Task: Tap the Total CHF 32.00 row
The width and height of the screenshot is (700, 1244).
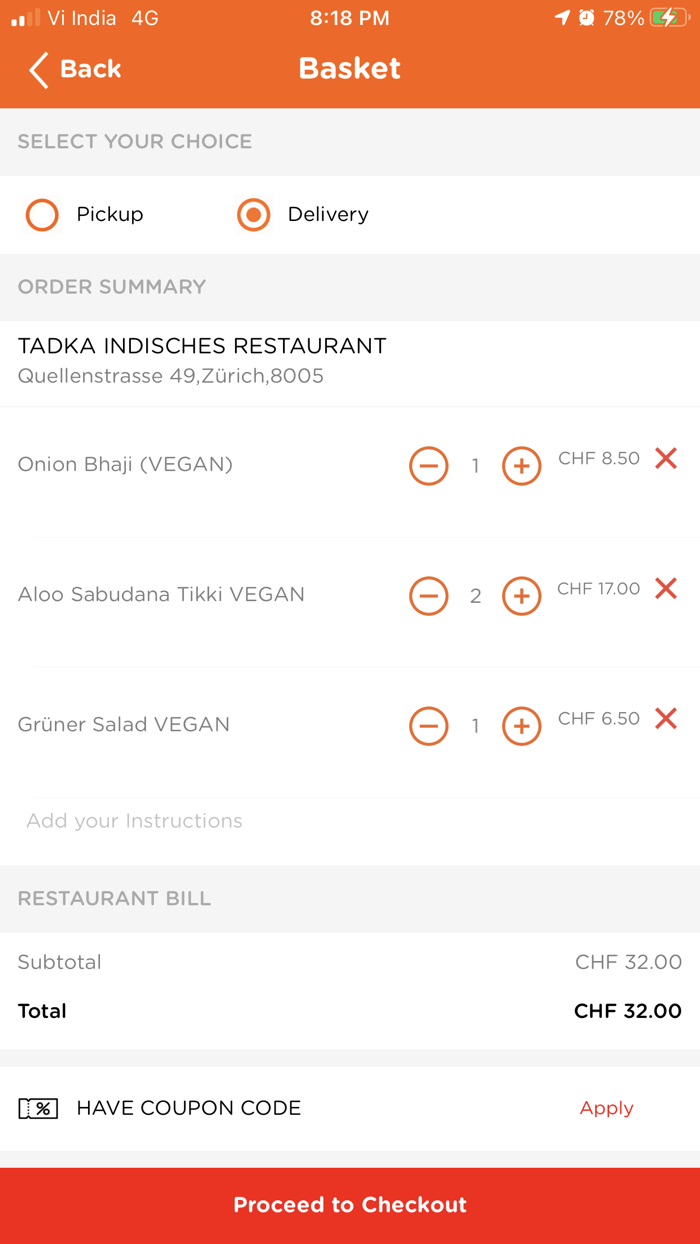Action: (x=349, y=1011)
